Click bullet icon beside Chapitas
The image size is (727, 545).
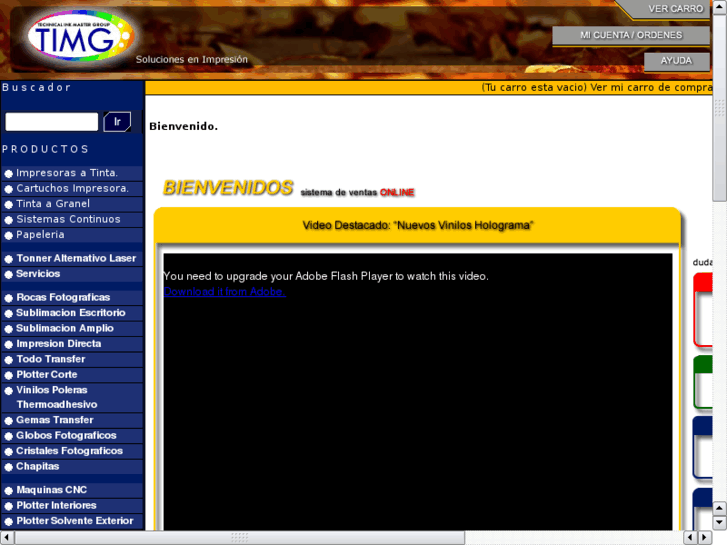pos(8,467)
